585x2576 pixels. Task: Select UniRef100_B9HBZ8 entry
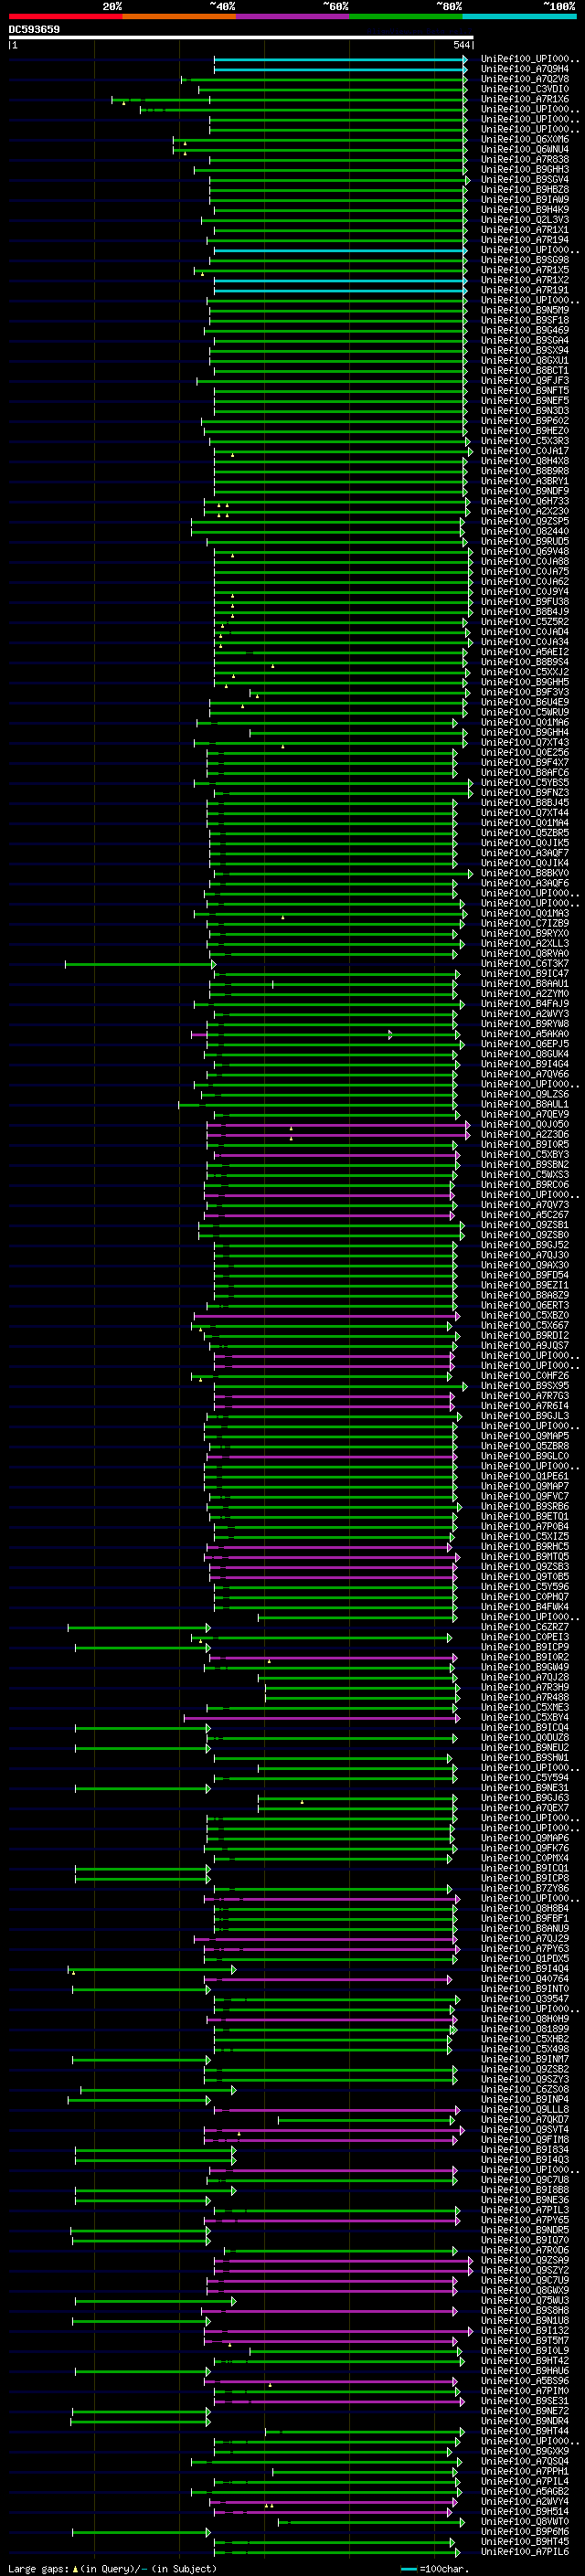(x=525, y=190)
